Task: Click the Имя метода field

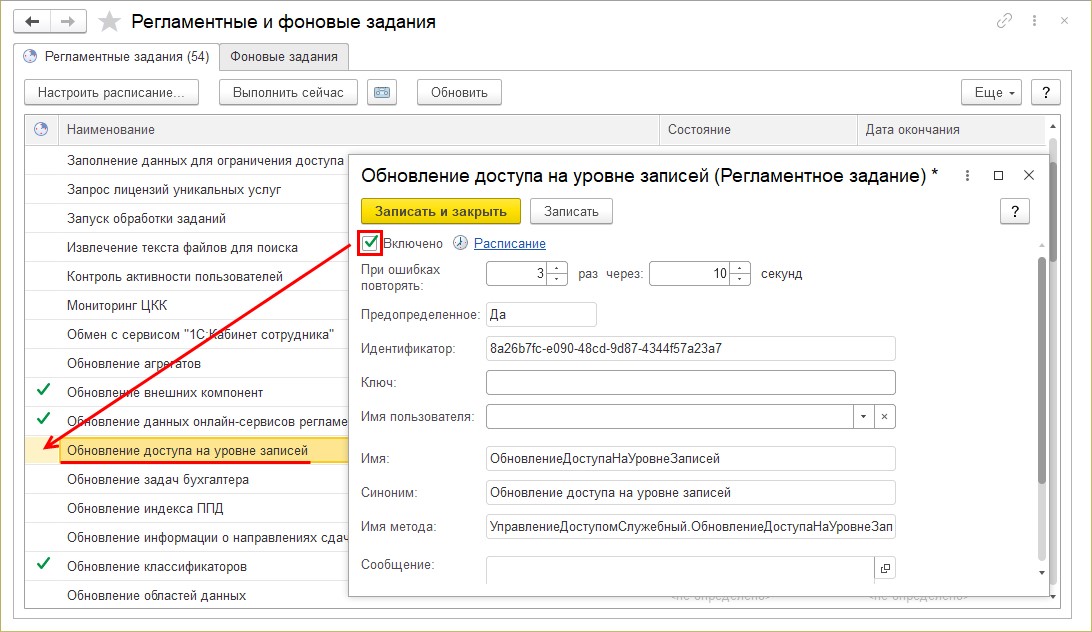Action: 690,527
